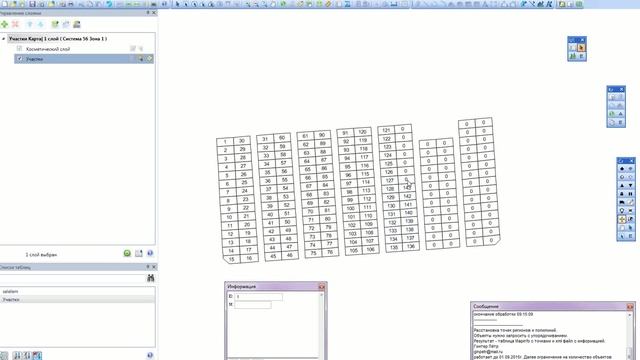Select Участки entry in table list
640x360 pixels.
tap(78, 300)
